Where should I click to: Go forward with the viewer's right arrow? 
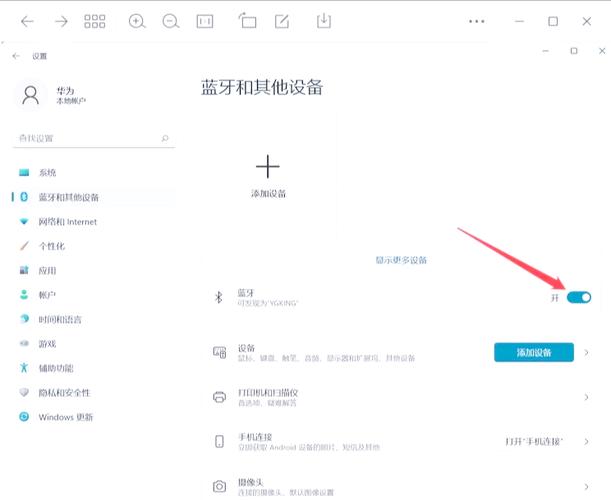click(61, 21)
